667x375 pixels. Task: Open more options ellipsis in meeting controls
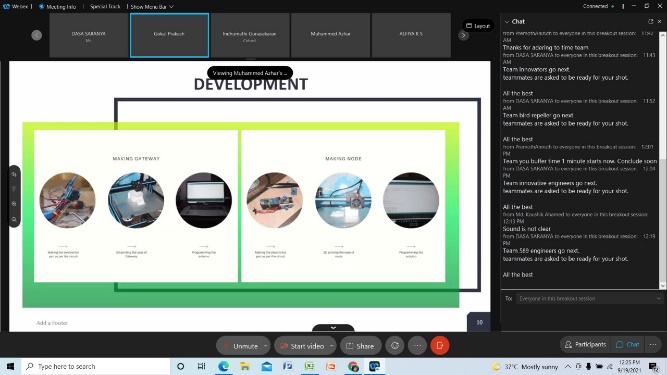click(417, 346)
